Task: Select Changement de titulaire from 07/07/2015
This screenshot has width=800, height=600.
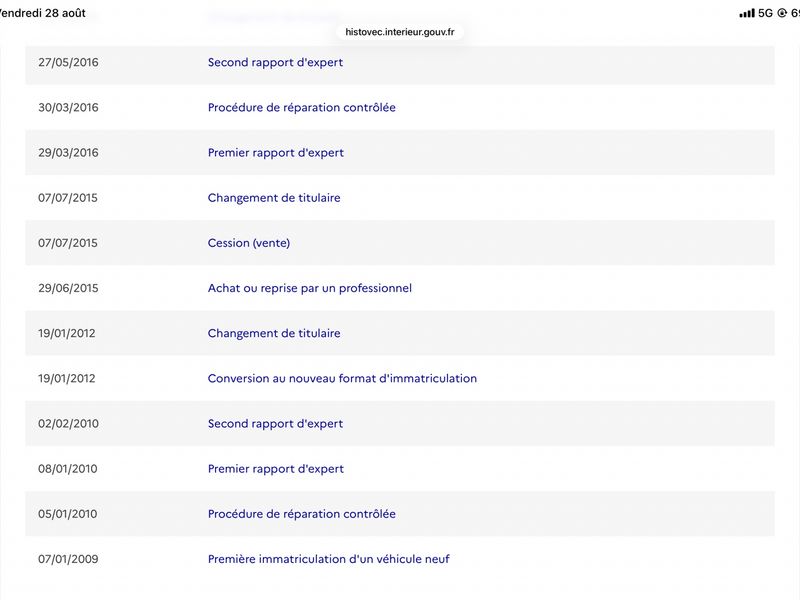Action: click(x=274, y=197)
